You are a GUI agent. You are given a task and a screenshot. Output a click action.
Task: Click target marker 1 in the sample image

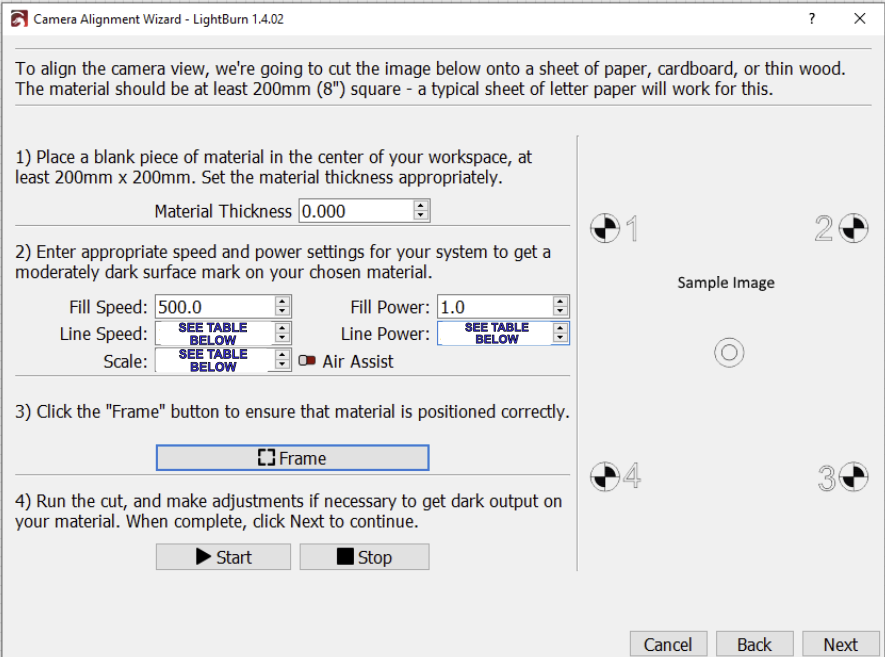pos(605,229)
